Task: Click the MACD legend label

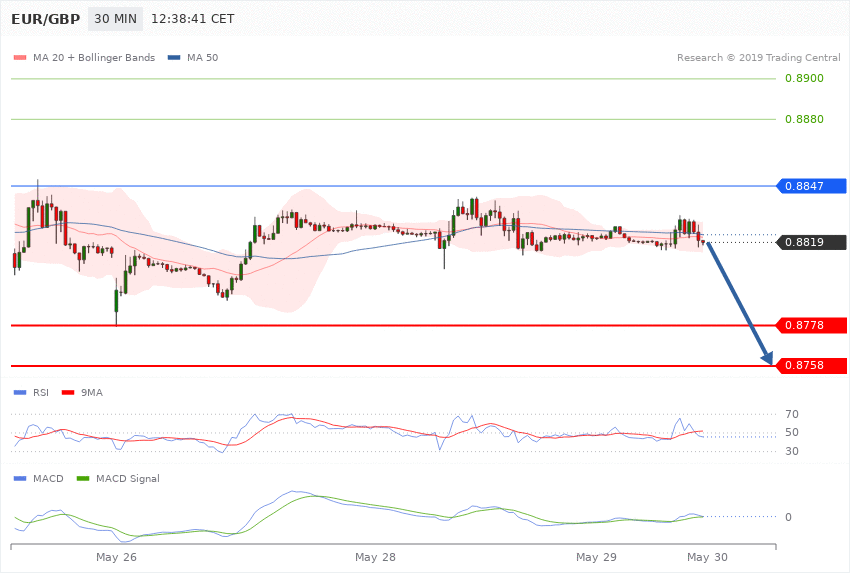Action: (48, 478)
